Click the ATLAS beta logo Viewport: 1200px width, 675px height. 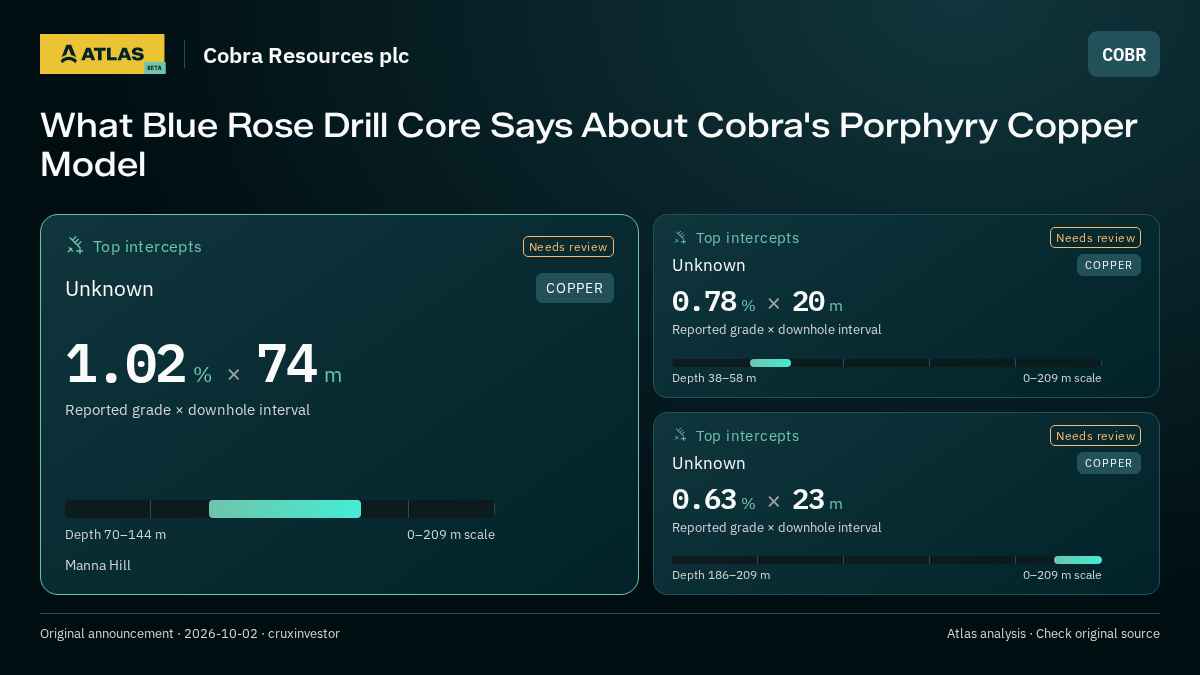click(x=102, y=54)
